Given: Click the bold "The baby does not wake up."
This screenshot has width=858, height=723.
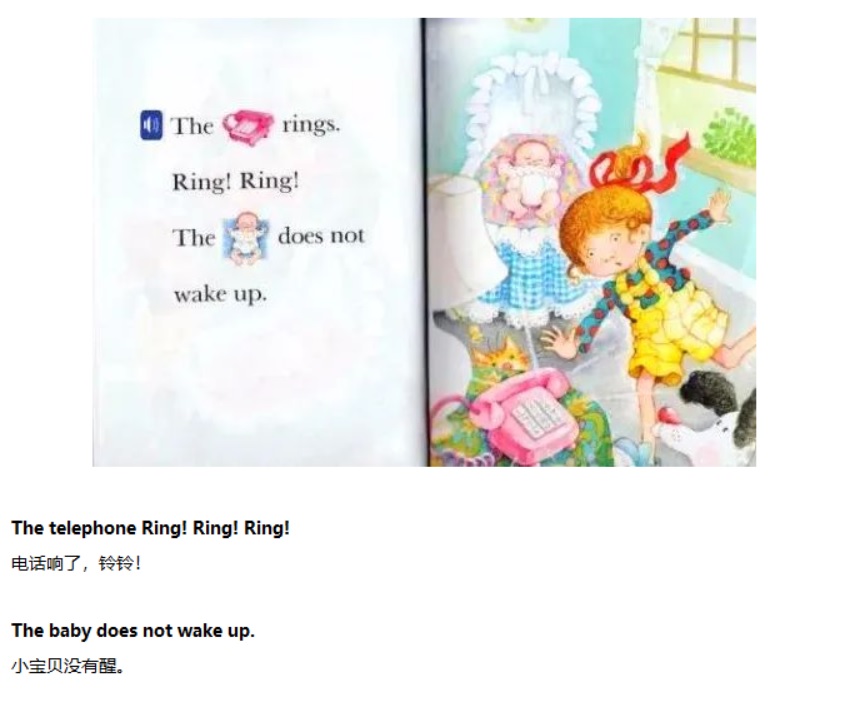Looking at the screenshot, I should point(133,631).
